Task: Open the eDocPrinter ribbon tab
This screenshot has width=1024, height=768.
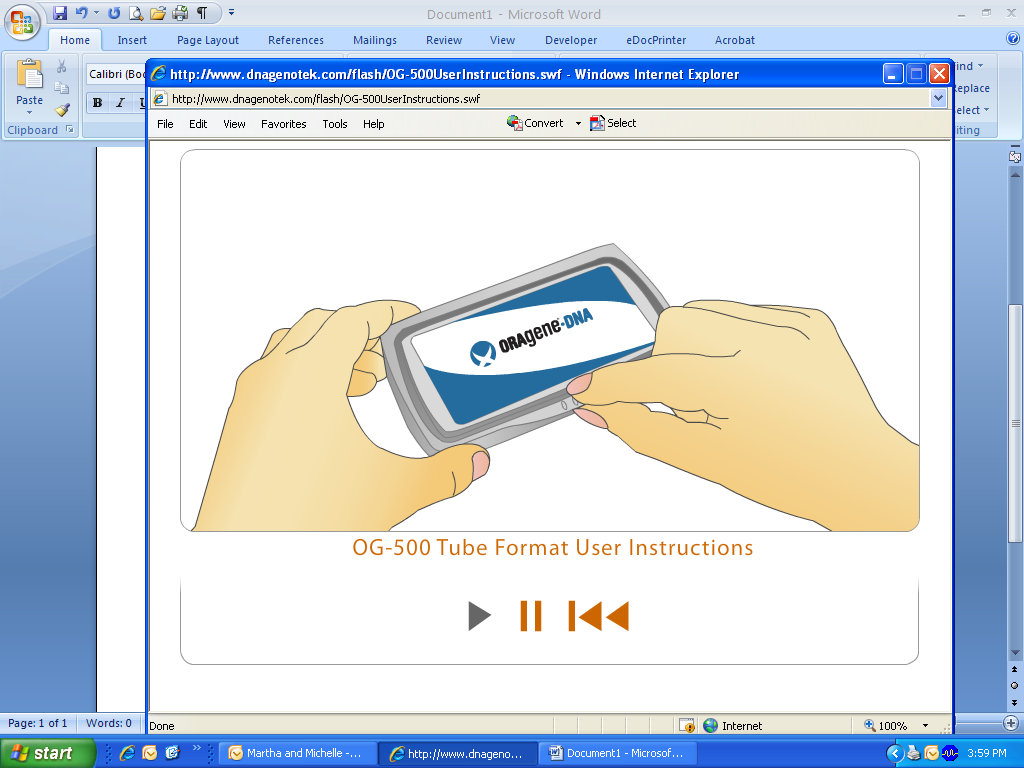Action: click(656, 40)
